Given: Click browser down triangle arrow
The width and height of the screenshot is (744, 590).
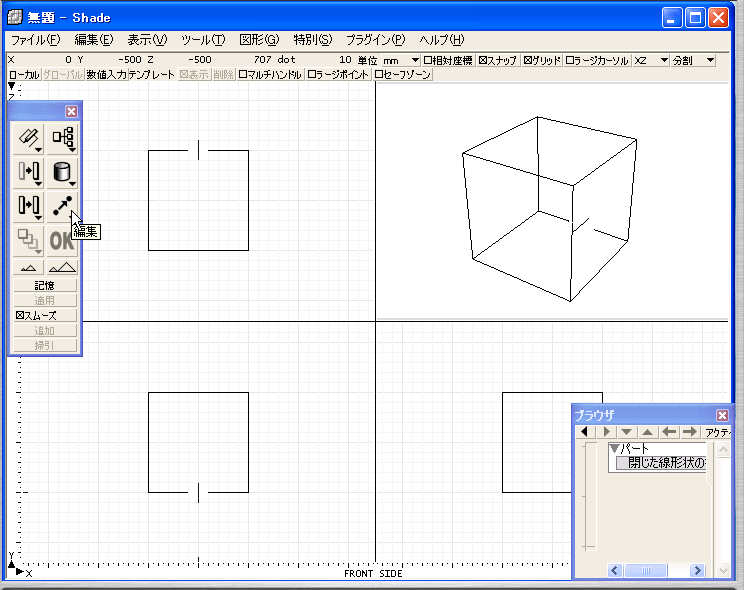Looking at the screenshot, I should [627, 432].
